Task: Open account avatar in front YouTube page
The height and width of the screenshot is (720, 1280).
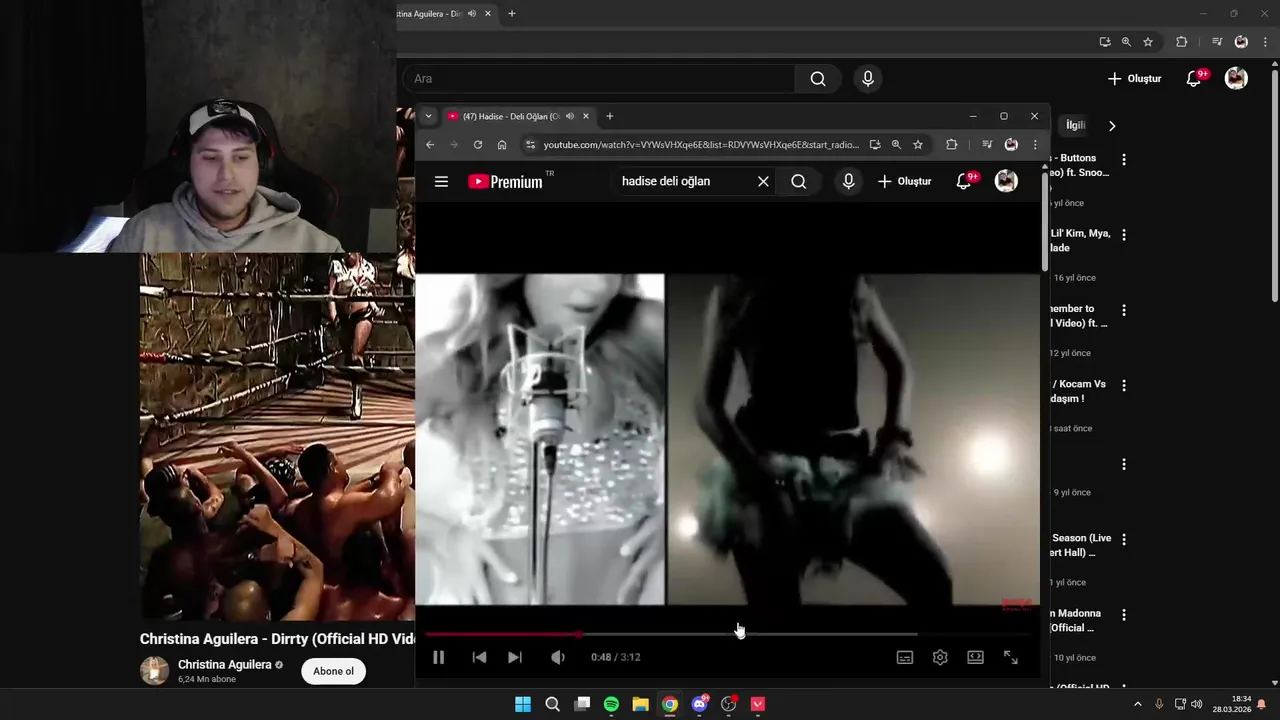Action: [1006, 181]
